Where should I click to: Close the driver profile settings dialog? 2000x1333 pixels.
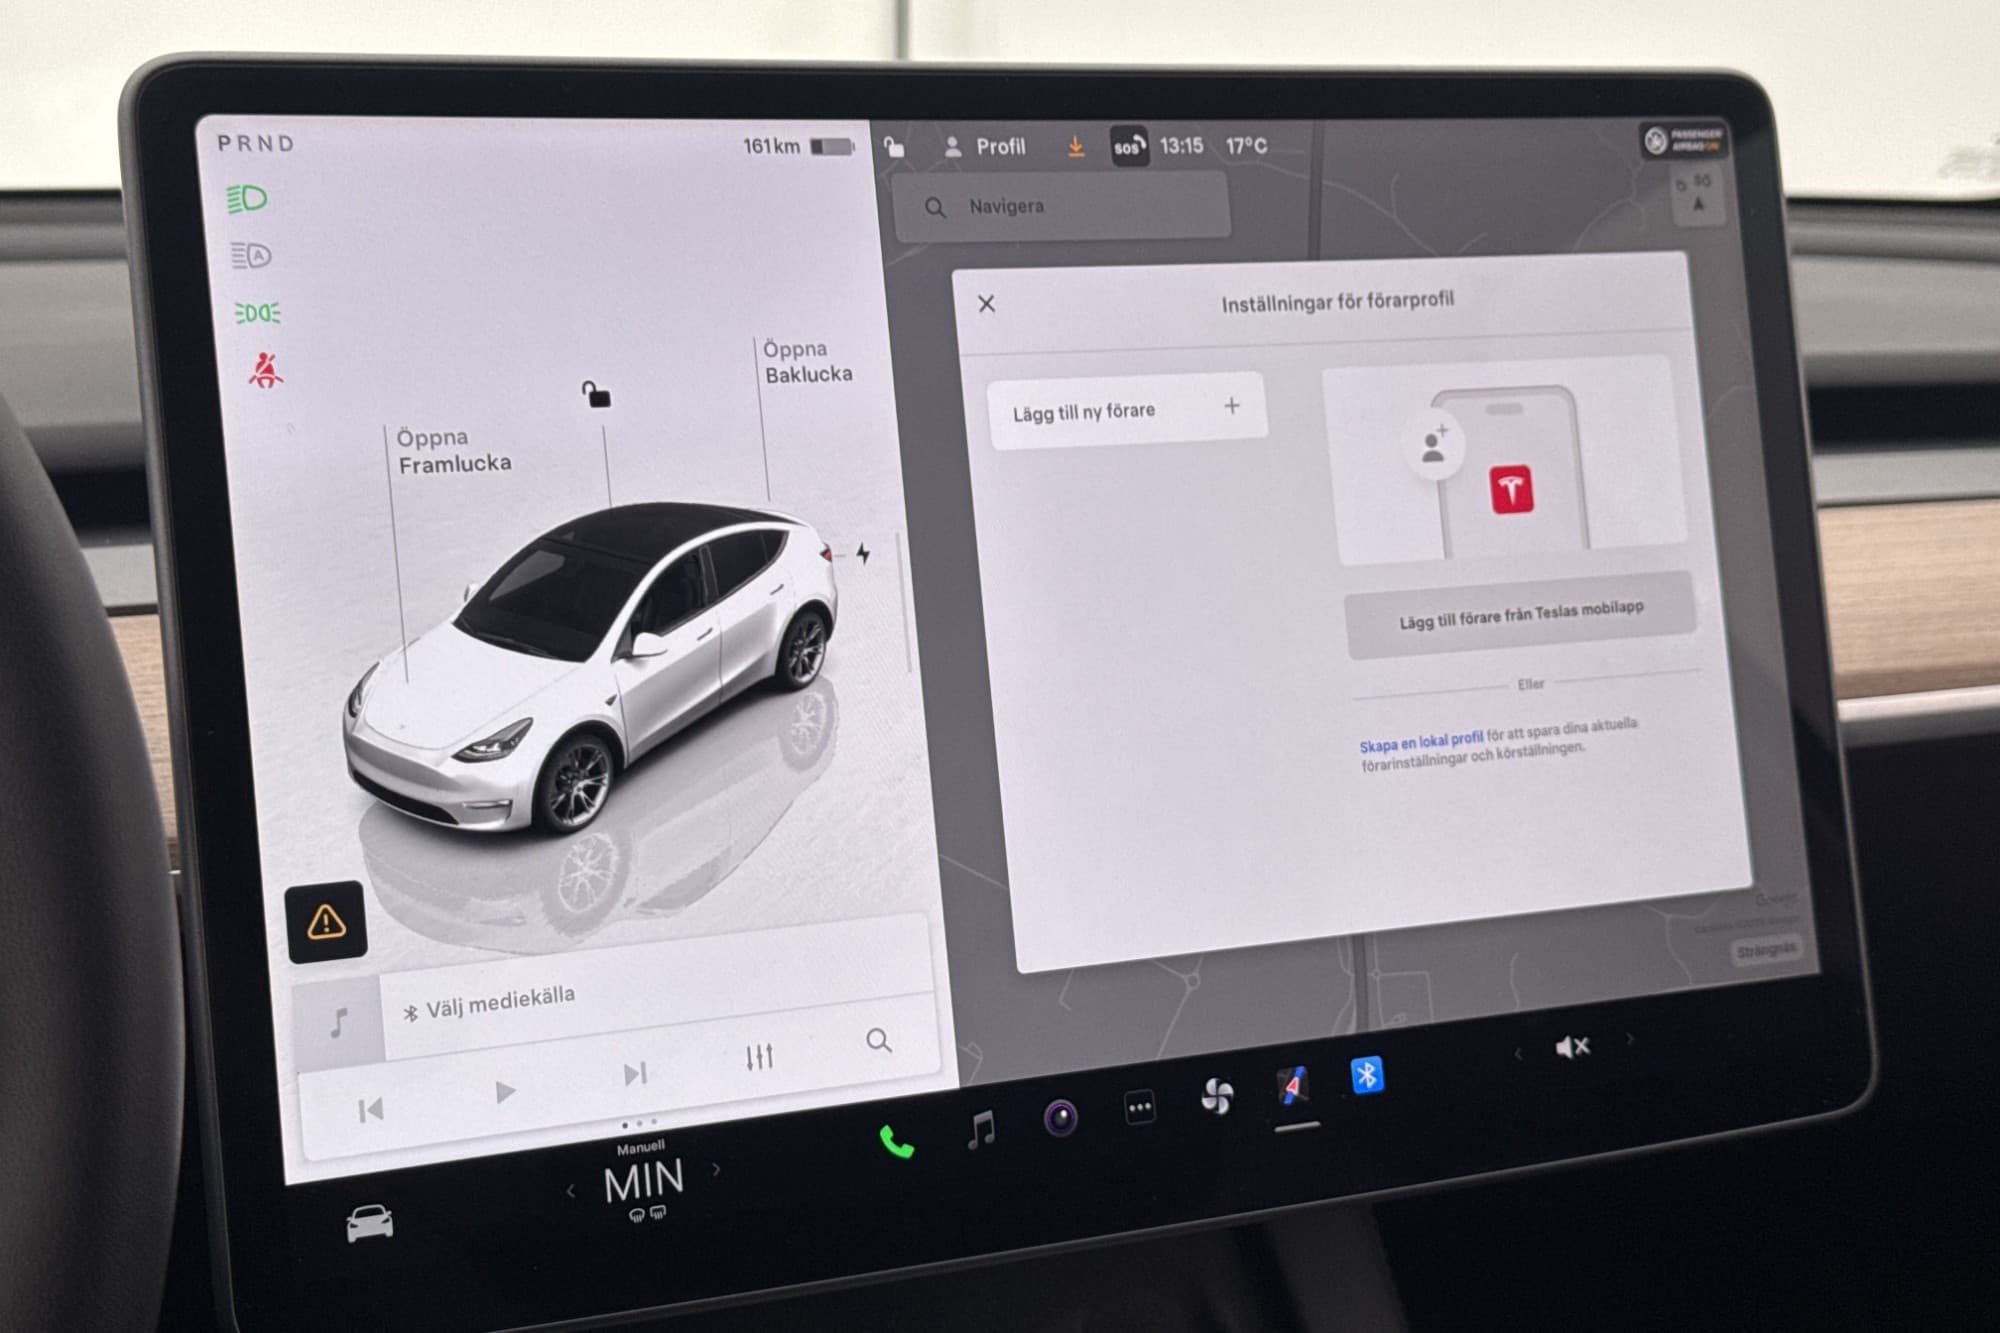986,303
